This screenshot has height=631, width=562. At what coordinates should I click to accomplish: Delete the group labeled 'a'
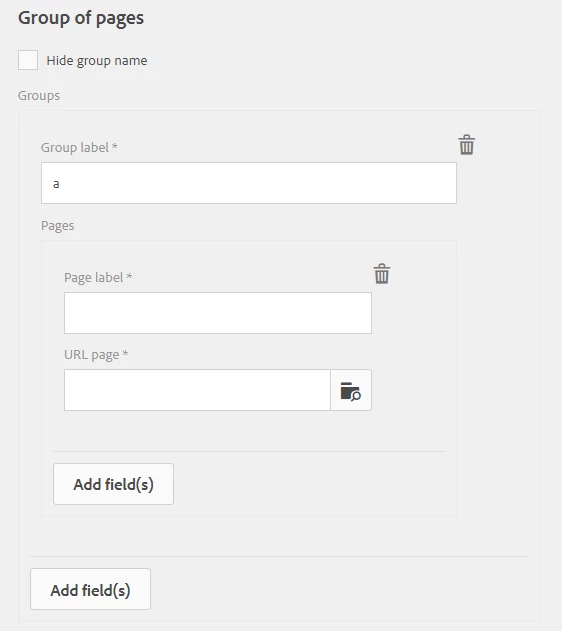tap(467, 144)
